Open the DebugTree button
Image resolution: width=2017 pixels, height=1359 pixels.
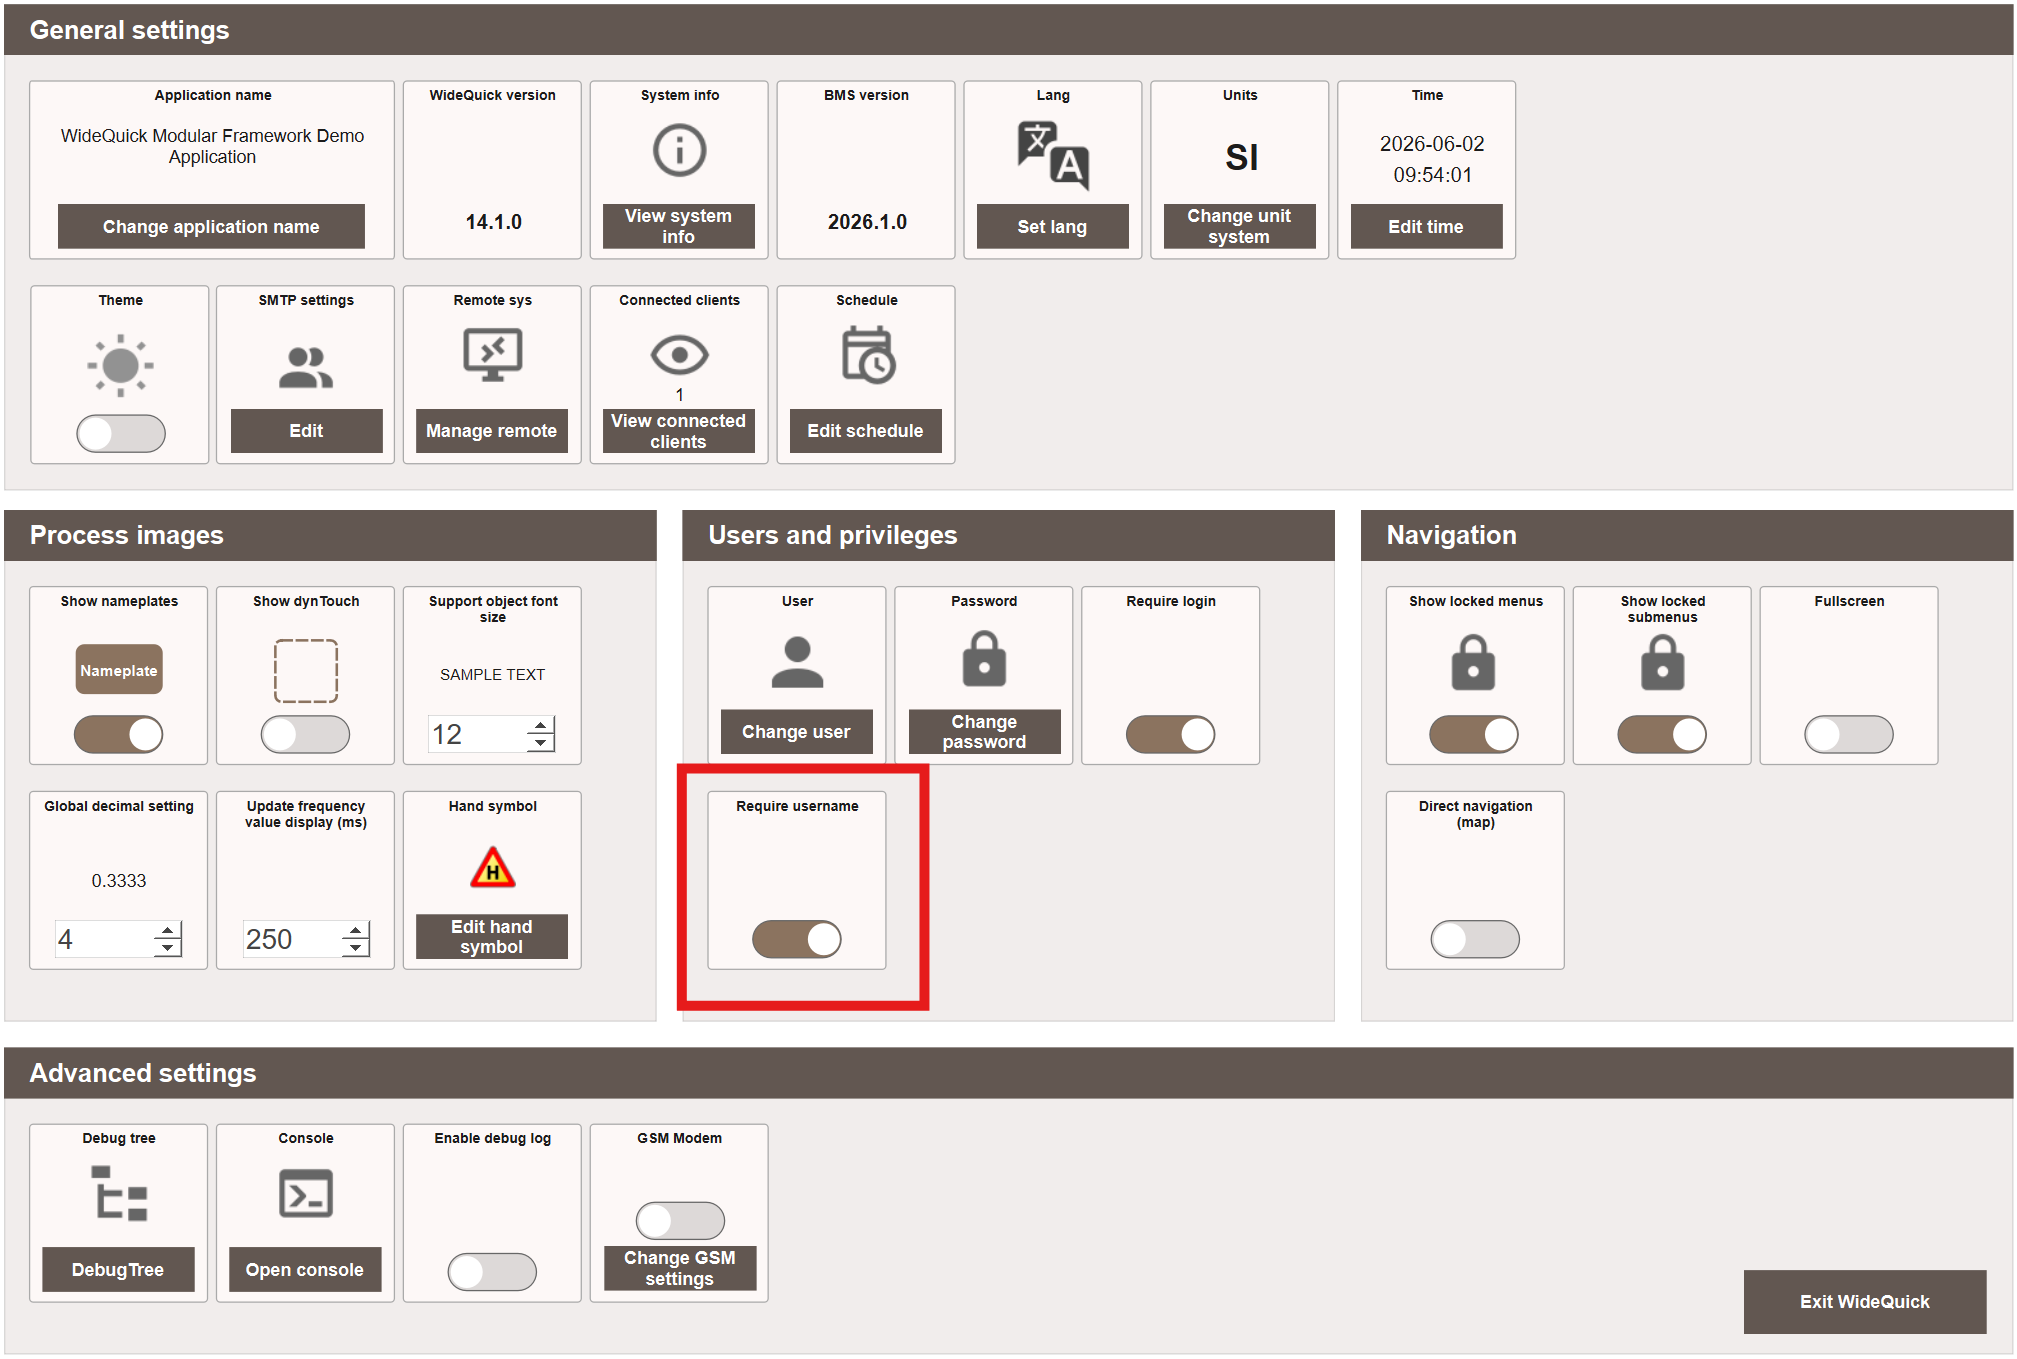118,1270
